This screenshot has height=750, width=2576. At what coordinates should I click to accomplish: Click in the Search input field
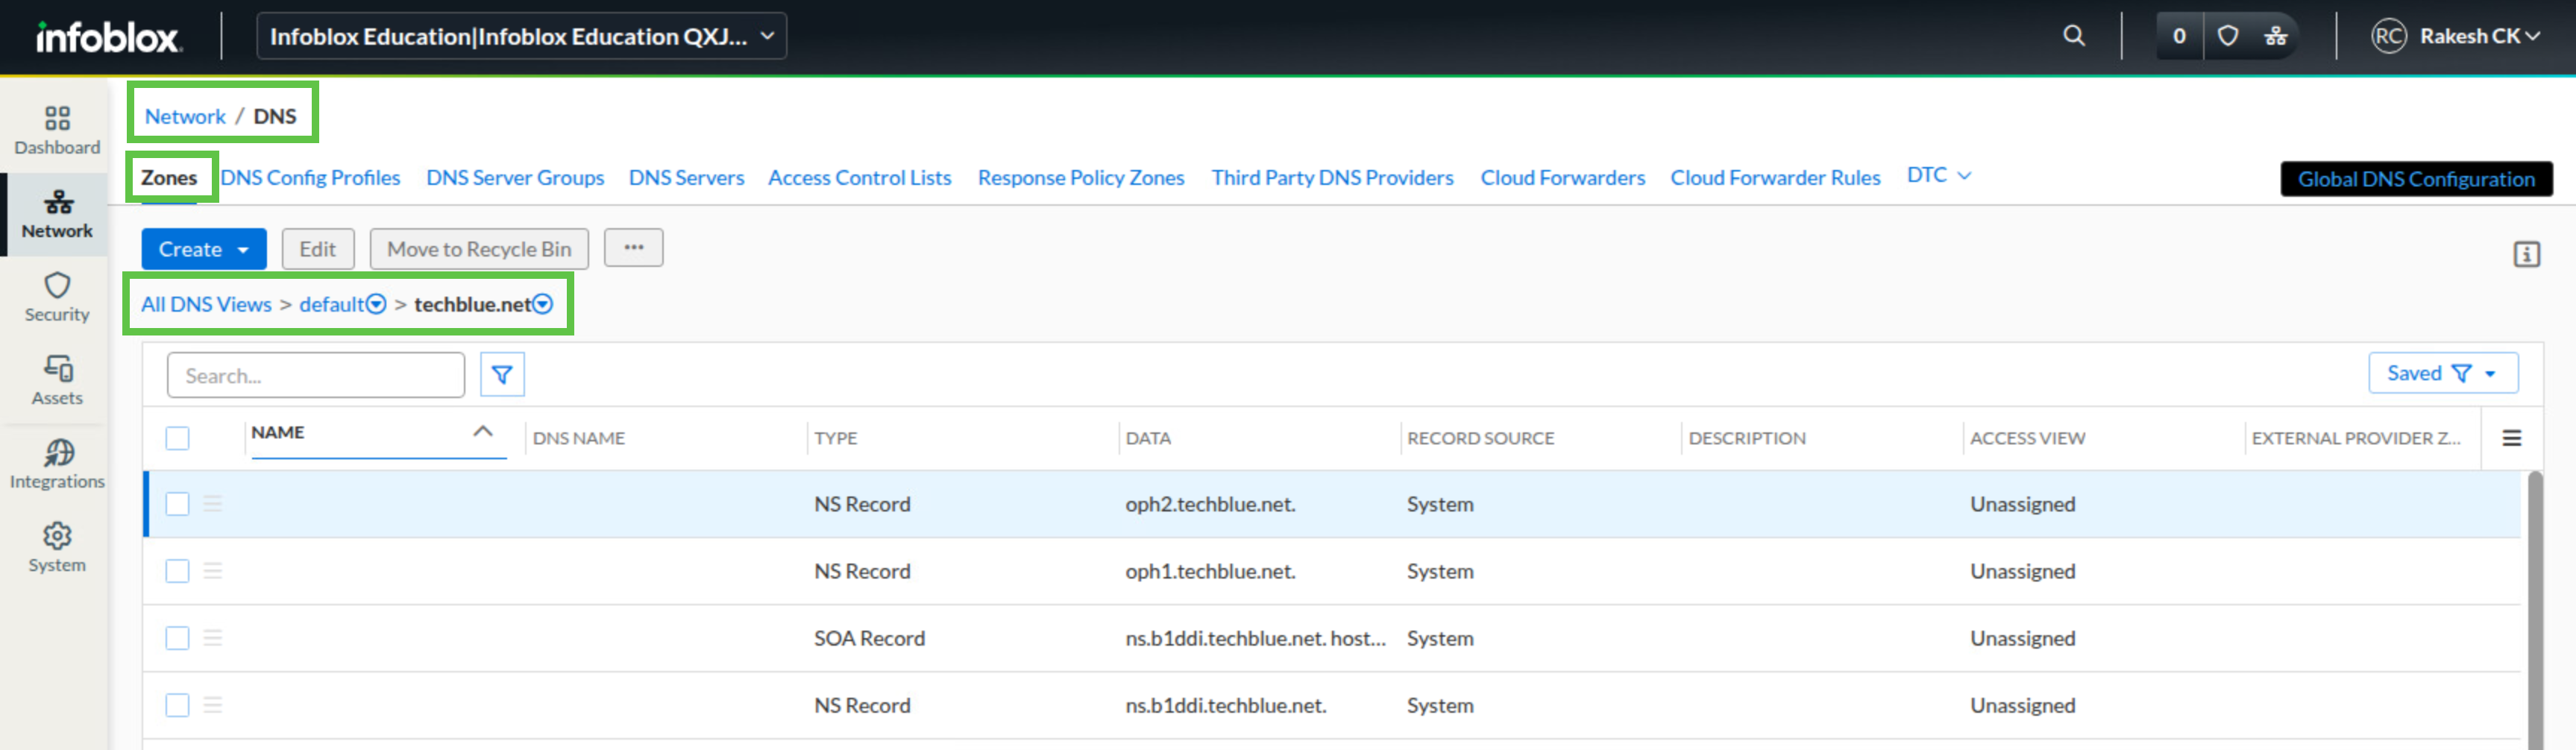pyautogui.click(x=316, y=375)
